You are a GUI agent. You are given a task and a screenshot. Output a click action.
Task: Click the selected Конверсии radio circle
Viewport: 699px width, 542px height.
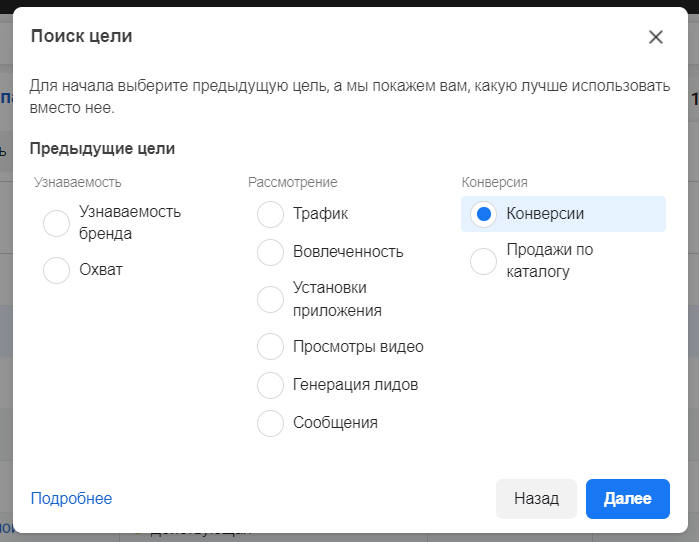coord(484,214)
